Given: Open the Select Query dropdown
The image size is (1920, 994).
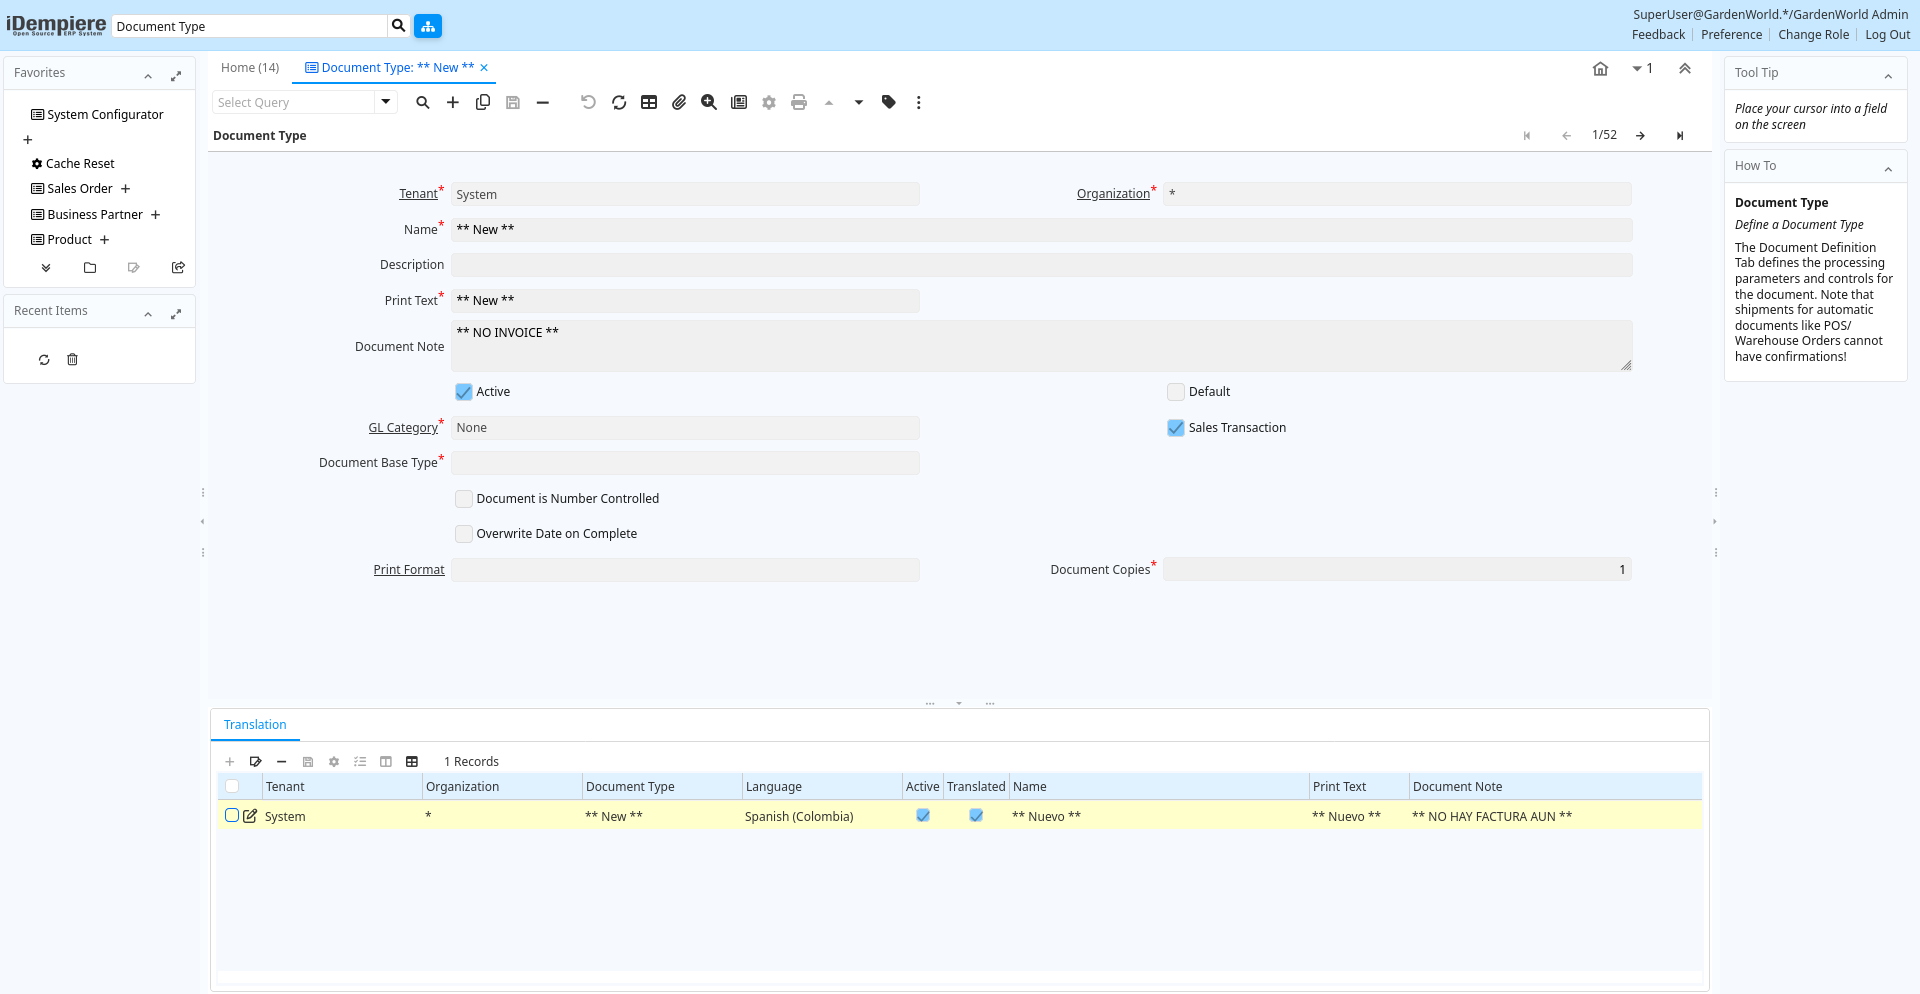Looking at the screenshot, I should (385, 102).
